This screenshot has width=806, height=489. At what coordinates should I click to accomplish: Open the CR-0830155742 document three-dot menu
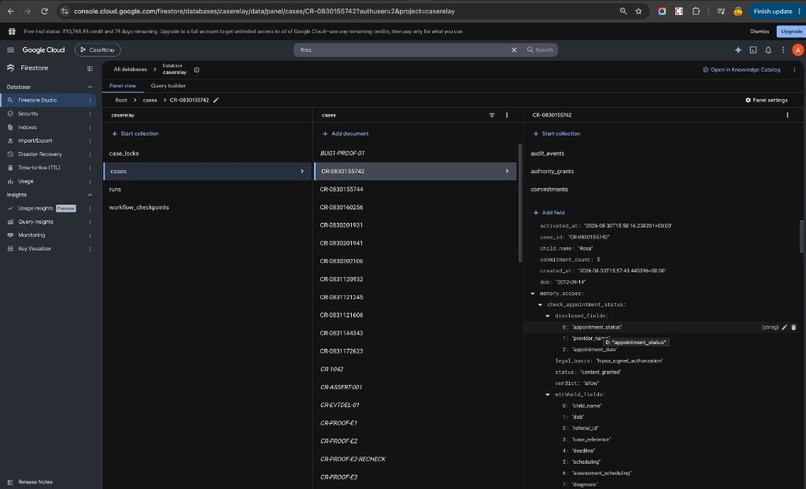pyautogui.click(x=787, y=115)
